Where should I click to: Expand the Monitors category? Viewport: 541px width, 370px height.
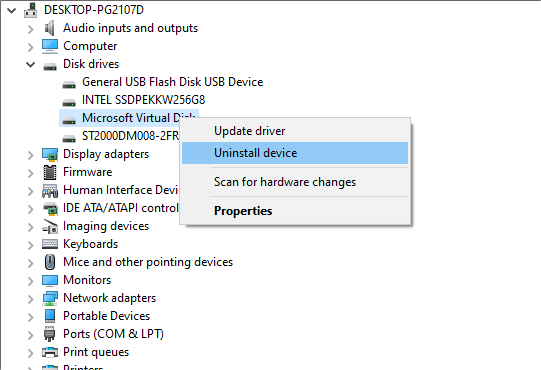pyautogui.click(x=31, y=281)
